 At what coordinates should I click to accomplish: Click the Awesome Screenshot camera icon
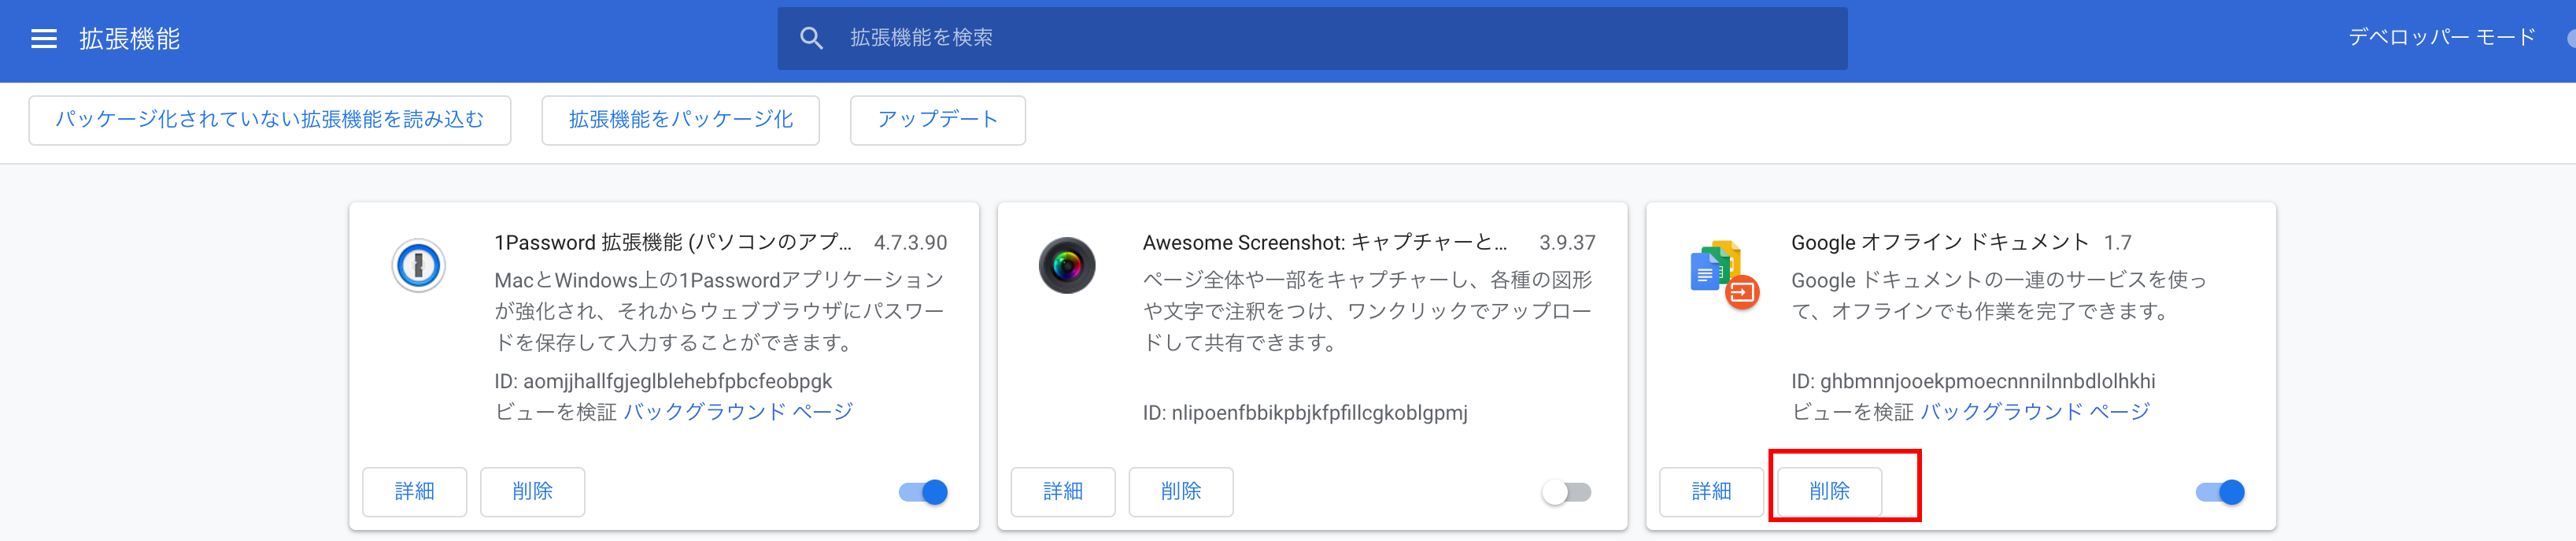(x=1067, y=266)
